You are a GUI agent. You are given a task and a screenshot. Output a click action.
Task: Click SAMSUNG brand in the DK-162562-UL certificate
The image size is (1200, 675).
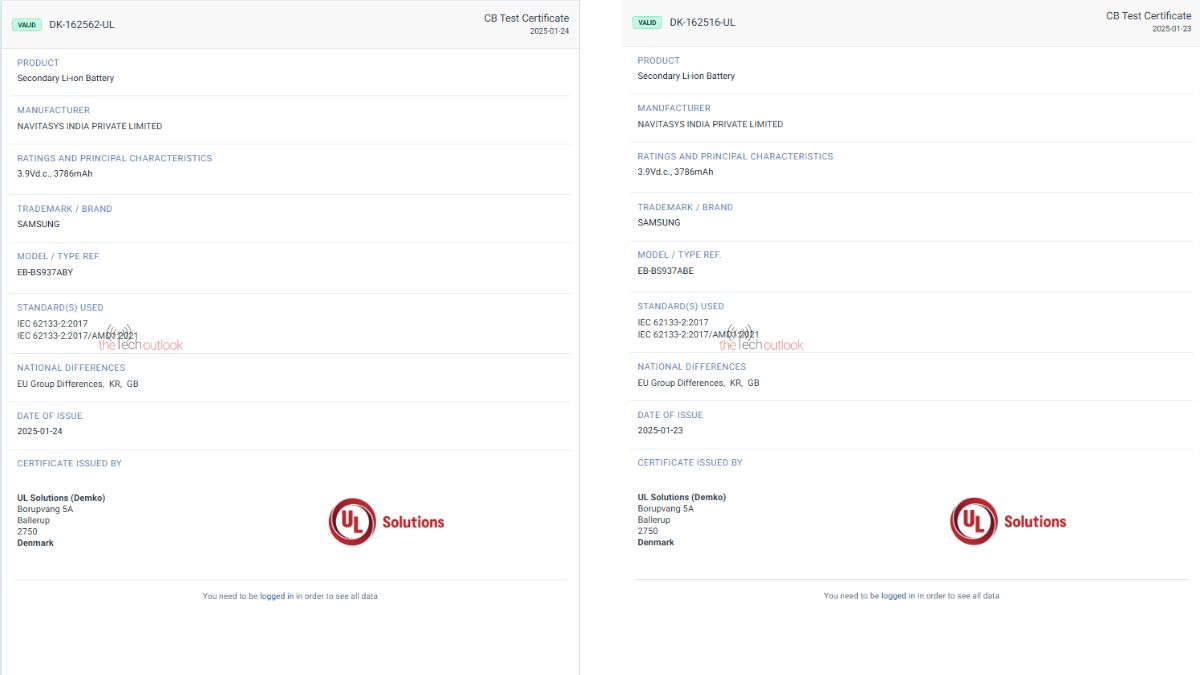tap(39, 224)
